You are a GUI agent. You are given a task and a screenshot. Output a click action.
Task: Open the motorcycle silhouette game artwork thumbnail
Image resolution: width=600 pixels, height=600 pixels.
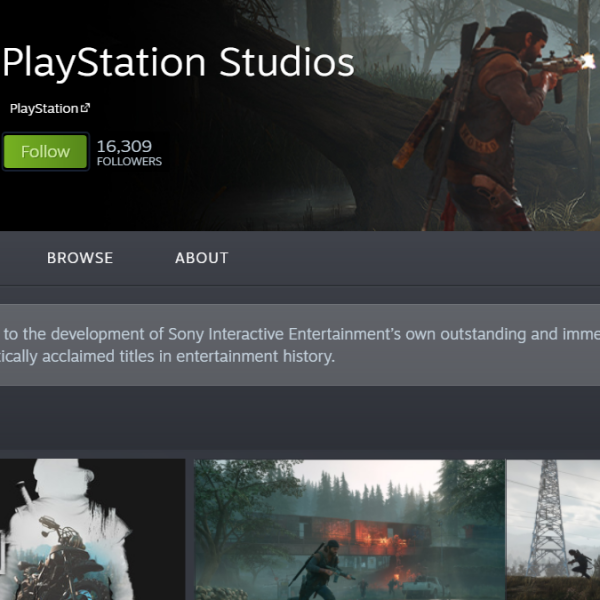click(x=92, y=529)
